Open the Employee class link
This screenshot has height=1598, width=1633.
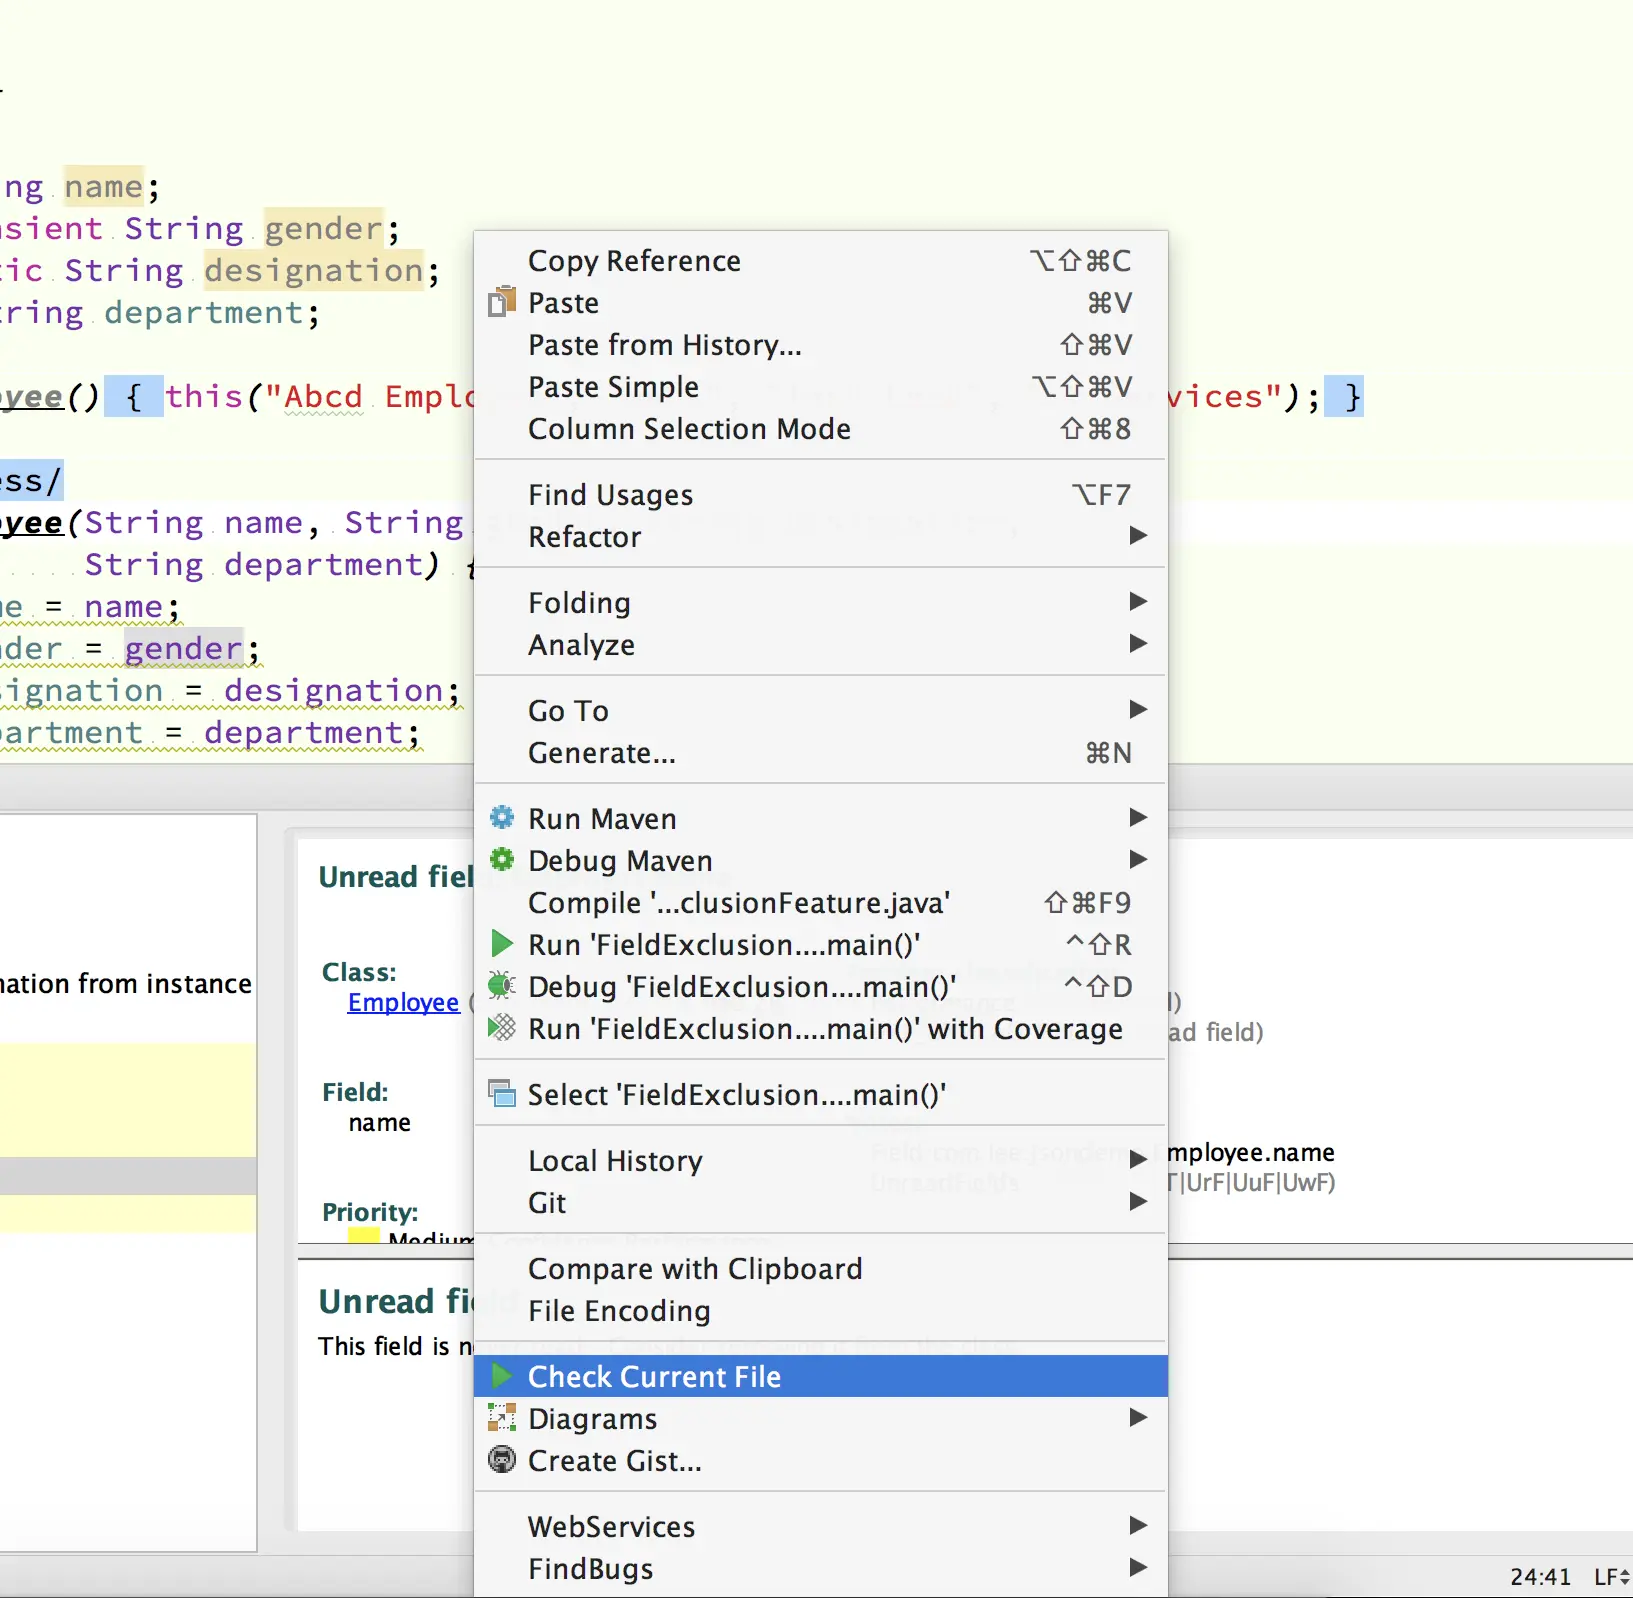pos(403,1002)
